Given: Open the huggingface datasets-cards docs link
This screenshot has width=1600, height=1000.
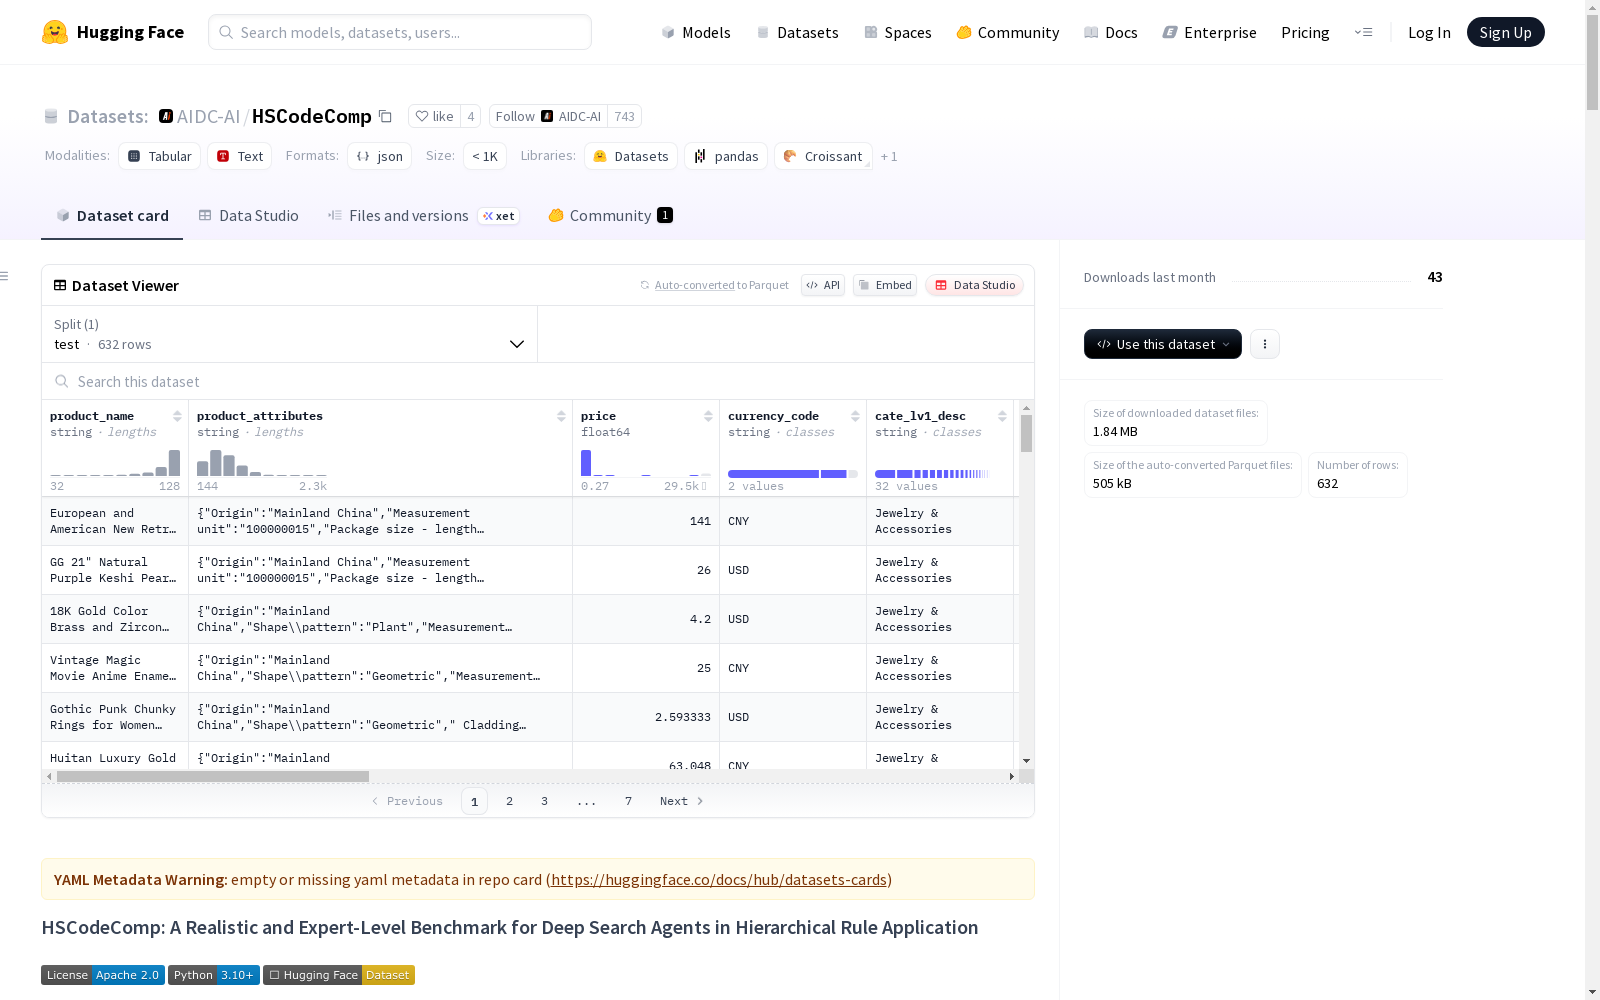Looking at the screenshot, I should click(x=719, y=880).
